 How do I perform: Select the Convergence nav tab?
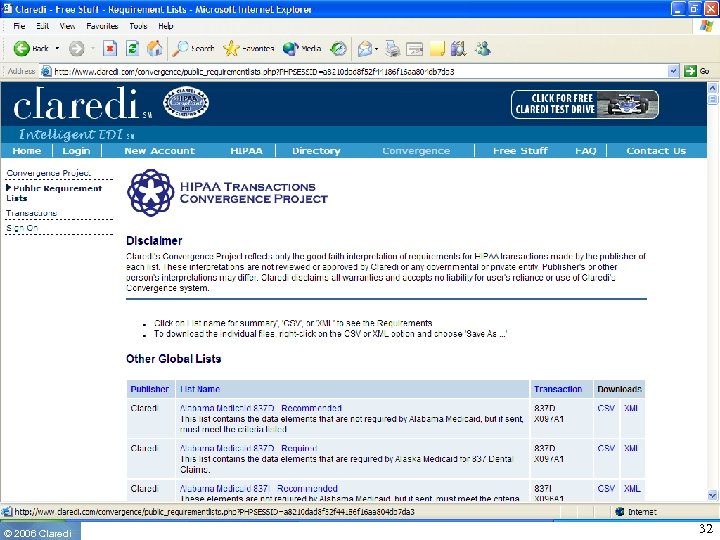[x=416, y=151]
